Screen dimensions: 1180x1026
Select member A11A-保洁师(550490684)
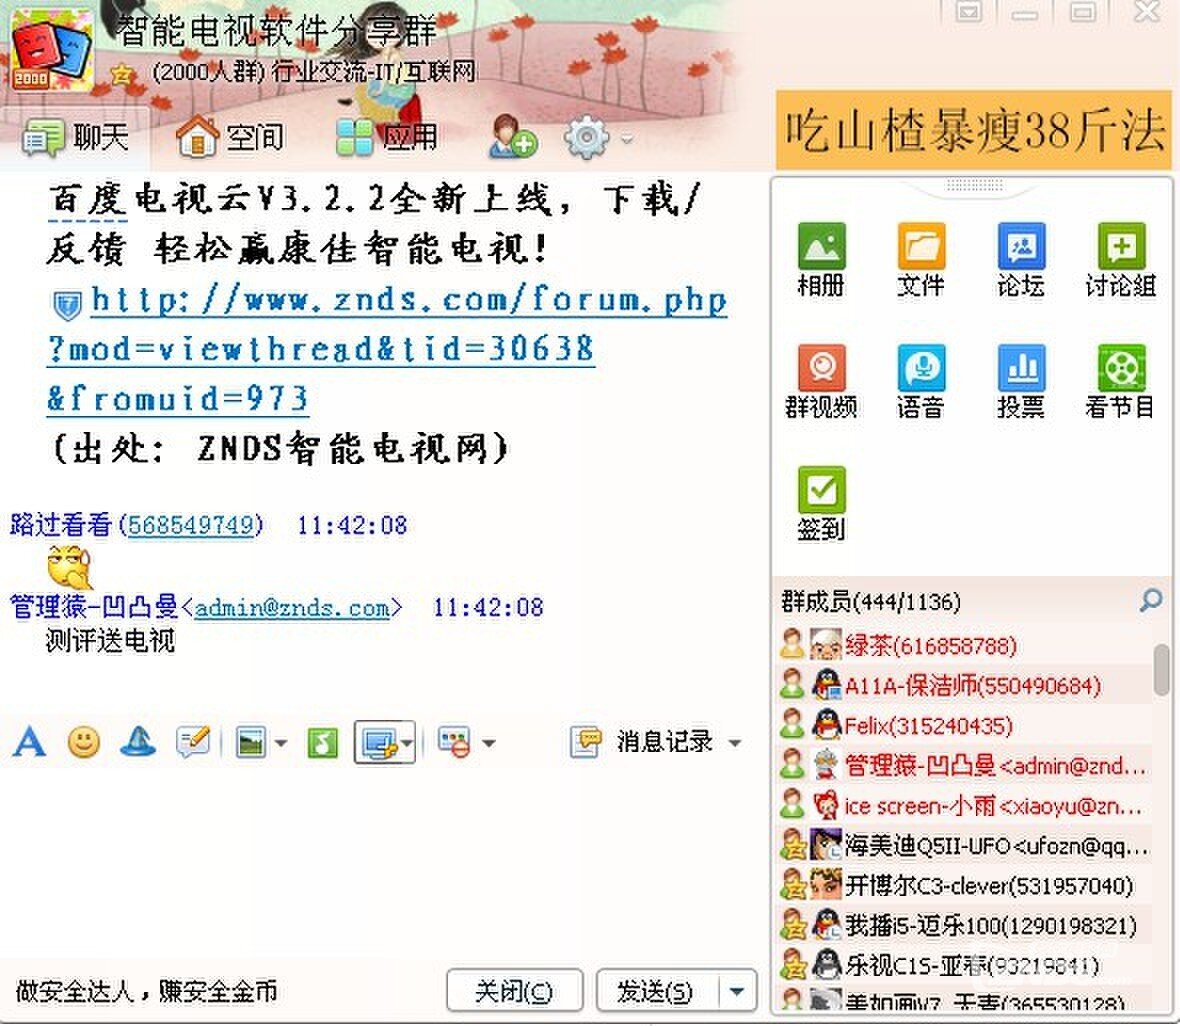point(963,685)
